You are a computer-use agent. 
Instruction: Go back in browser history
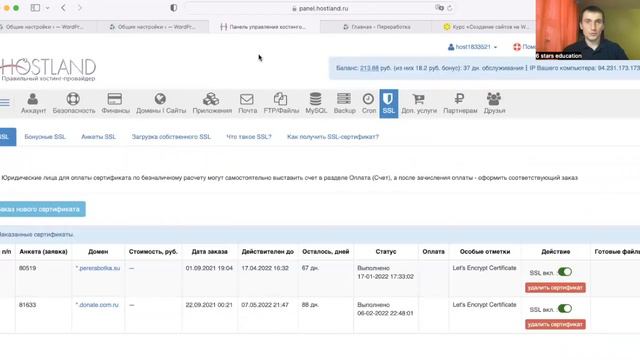[63, 8]
